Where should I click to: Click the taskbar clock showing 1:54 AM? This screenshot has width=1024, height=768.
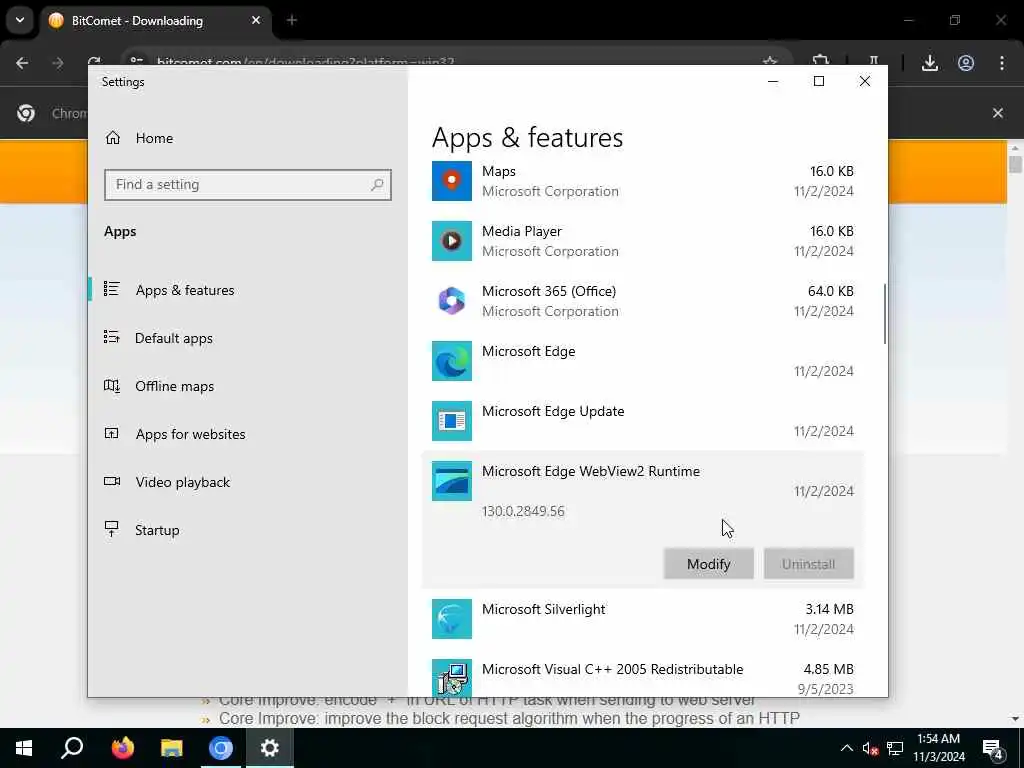[938, 748]
